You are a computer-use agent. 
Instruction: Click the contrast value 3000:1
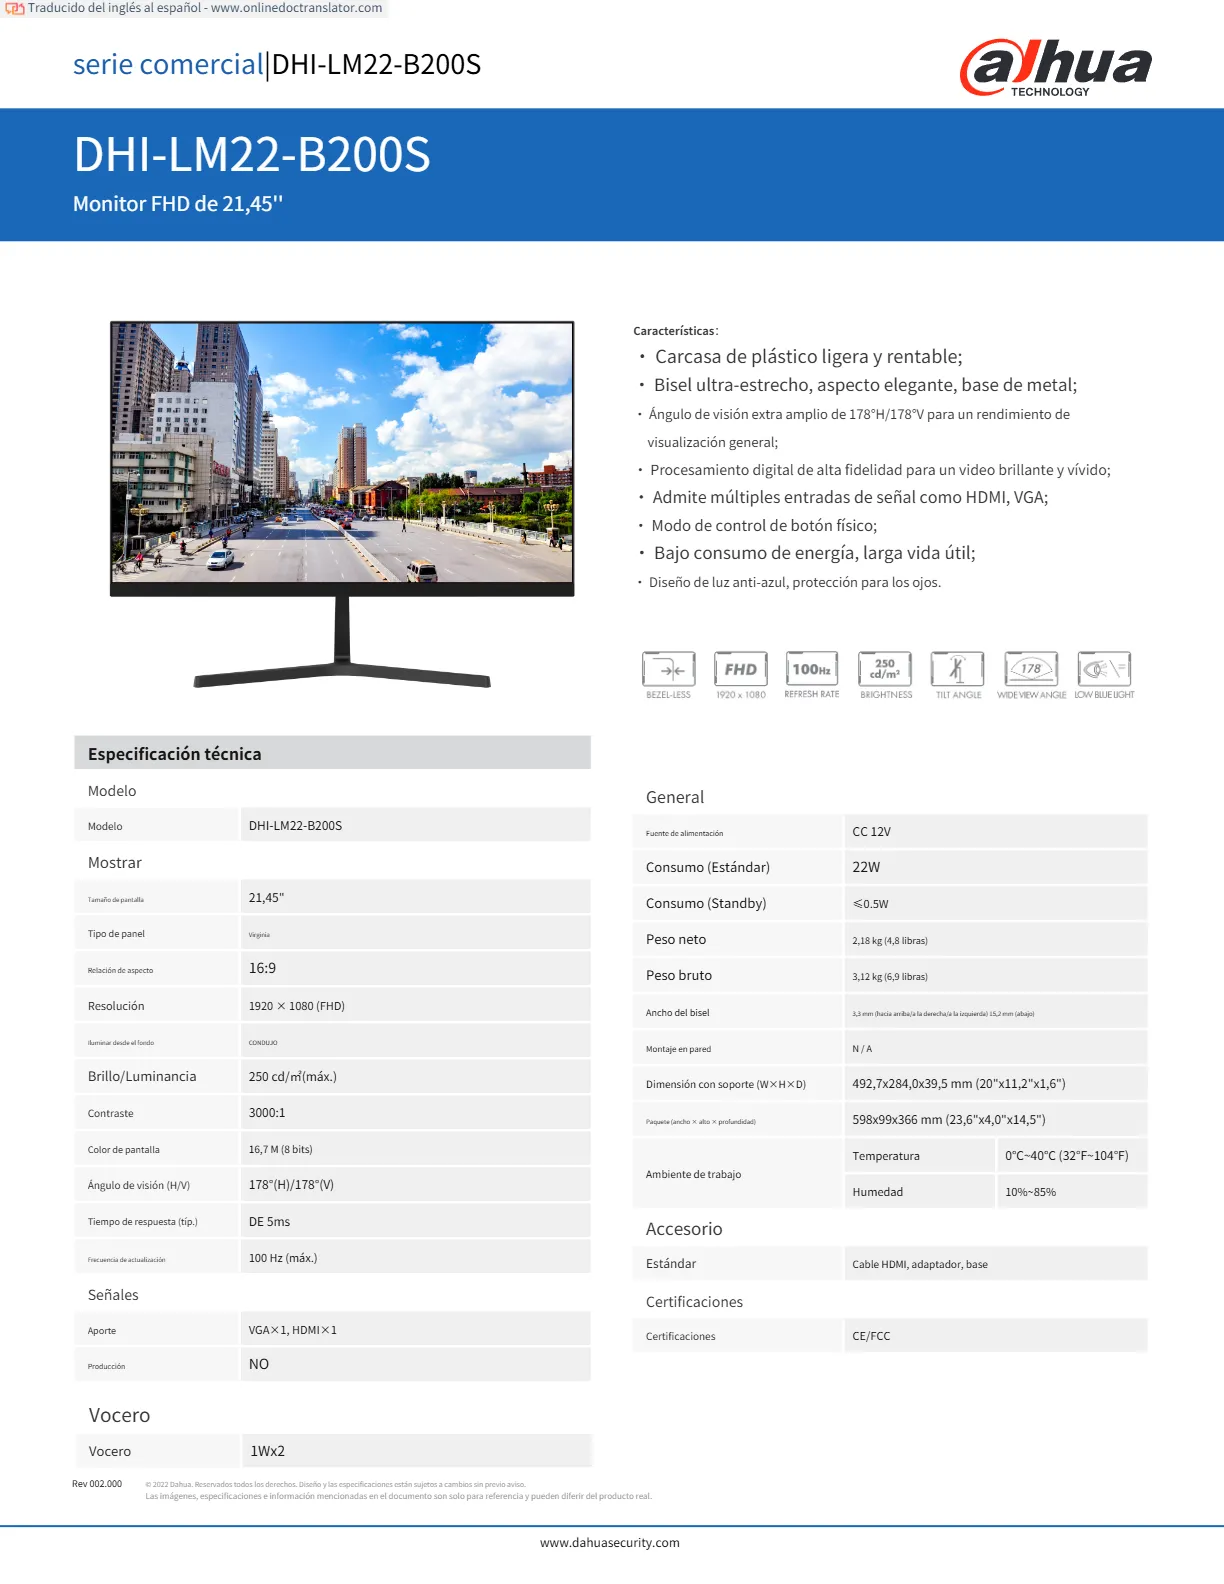click(x=415, y=1112)
